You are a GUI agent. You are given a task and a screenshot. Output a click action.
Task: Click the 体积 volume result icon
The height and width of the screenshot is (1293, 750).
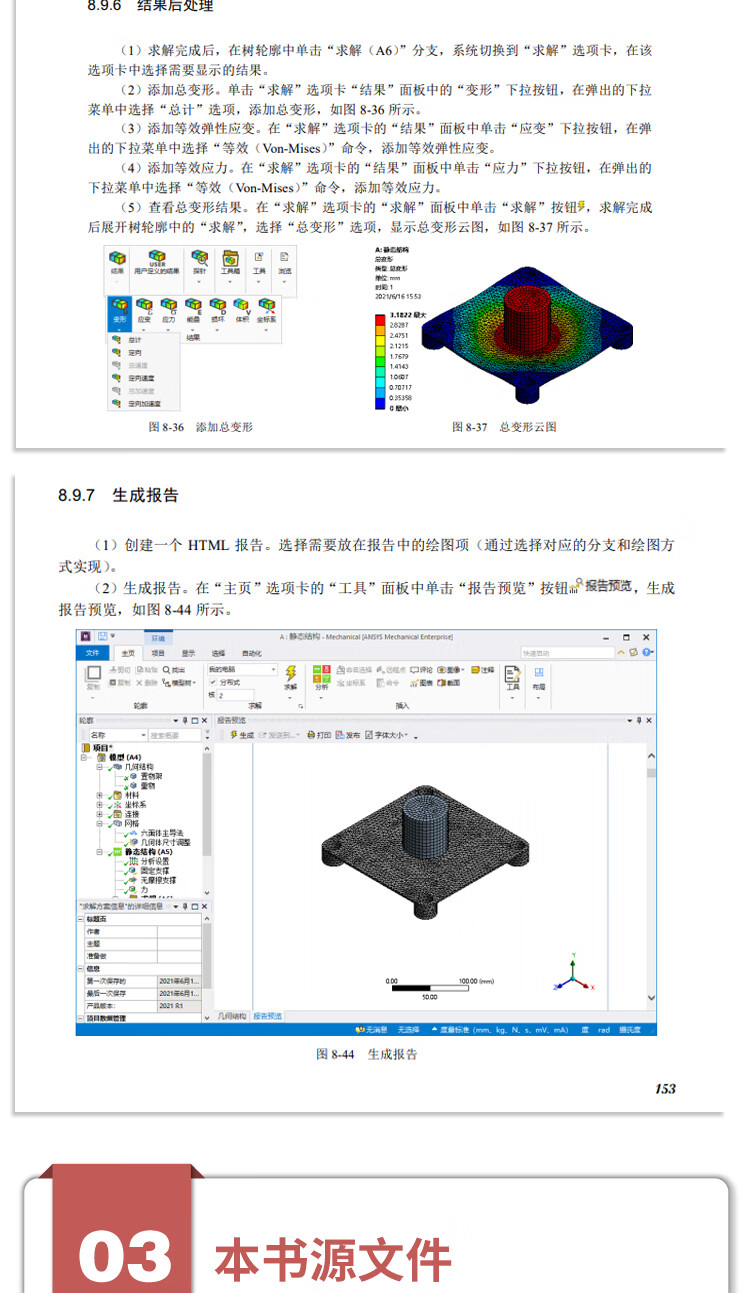pos(241,310)
